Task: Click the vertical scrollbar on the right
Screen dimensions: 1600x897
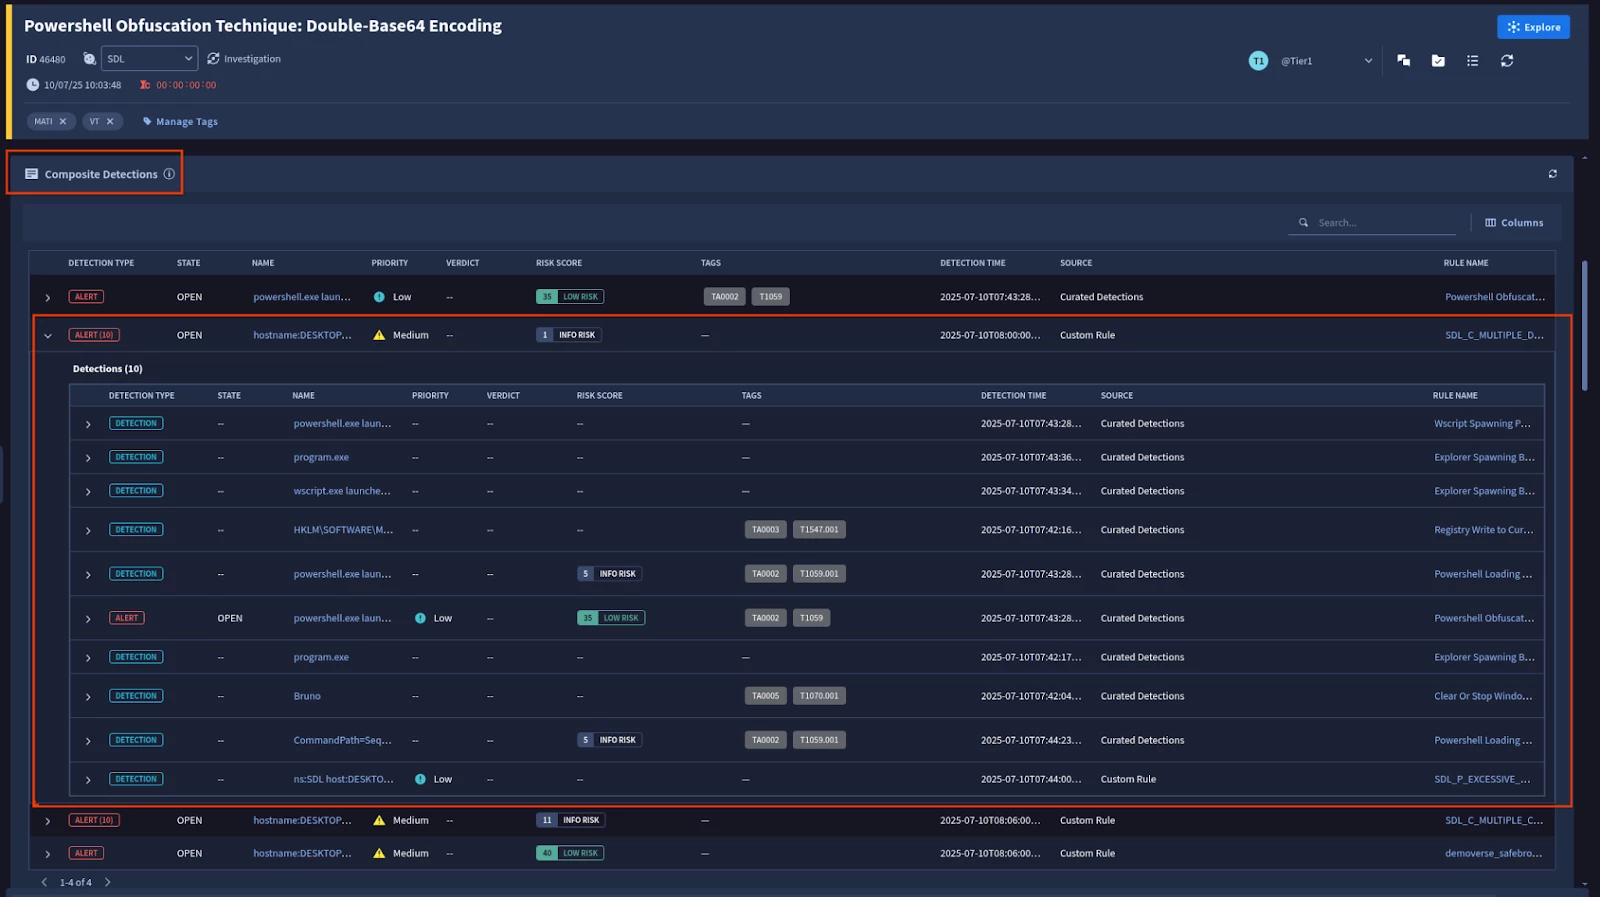Action: coord(1584,326)
